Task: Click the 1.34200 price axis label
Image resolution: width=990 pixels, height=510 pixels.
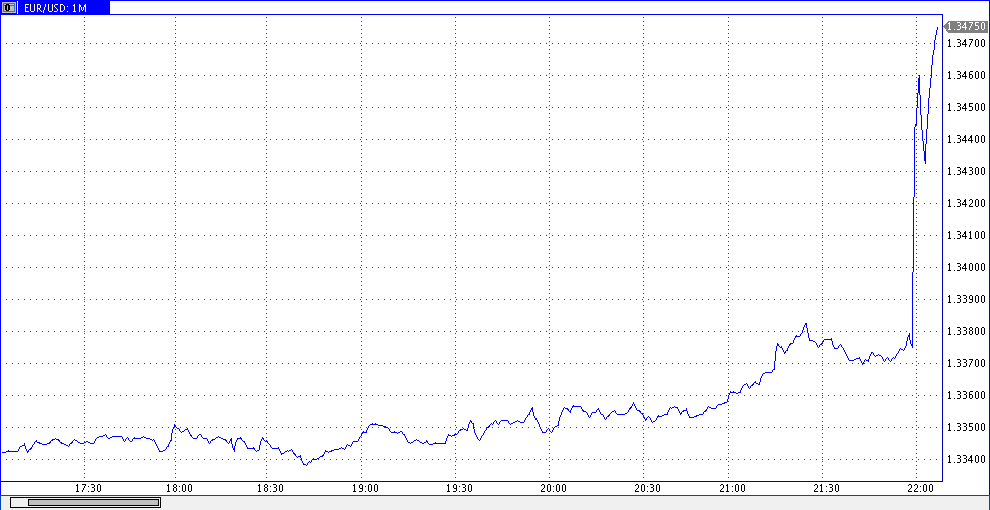Action: pos(967,204)
